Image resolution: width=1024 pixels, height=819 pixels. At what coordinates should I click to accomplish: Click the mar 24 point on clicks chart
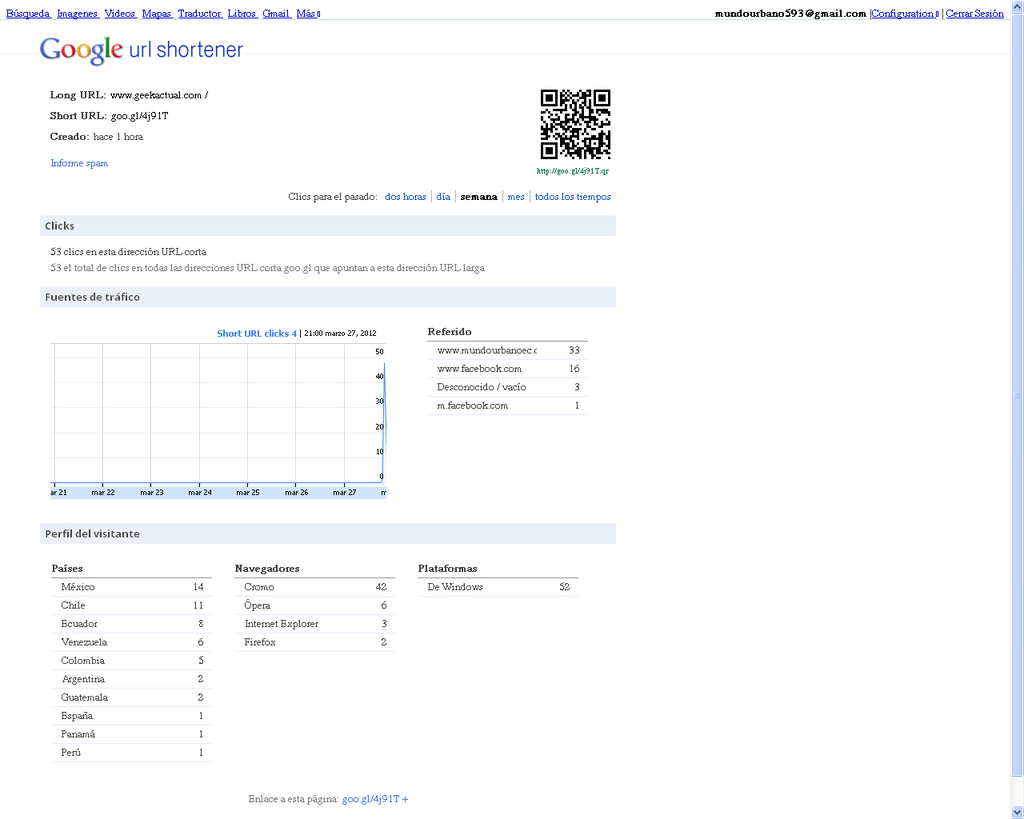(x=200, y=481)
